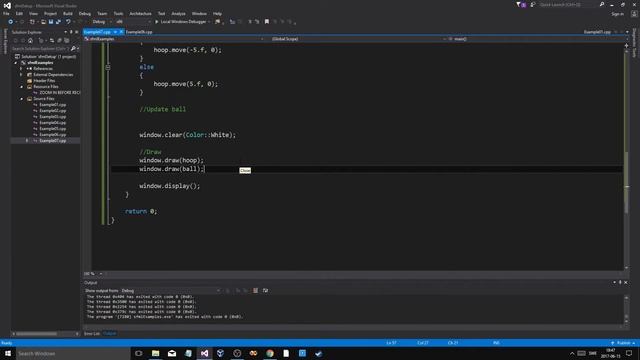The width and height of the screenshot is (640, 360).
Task: Switch to the Example06.cpp tab
Action: [x=139, y=32]
